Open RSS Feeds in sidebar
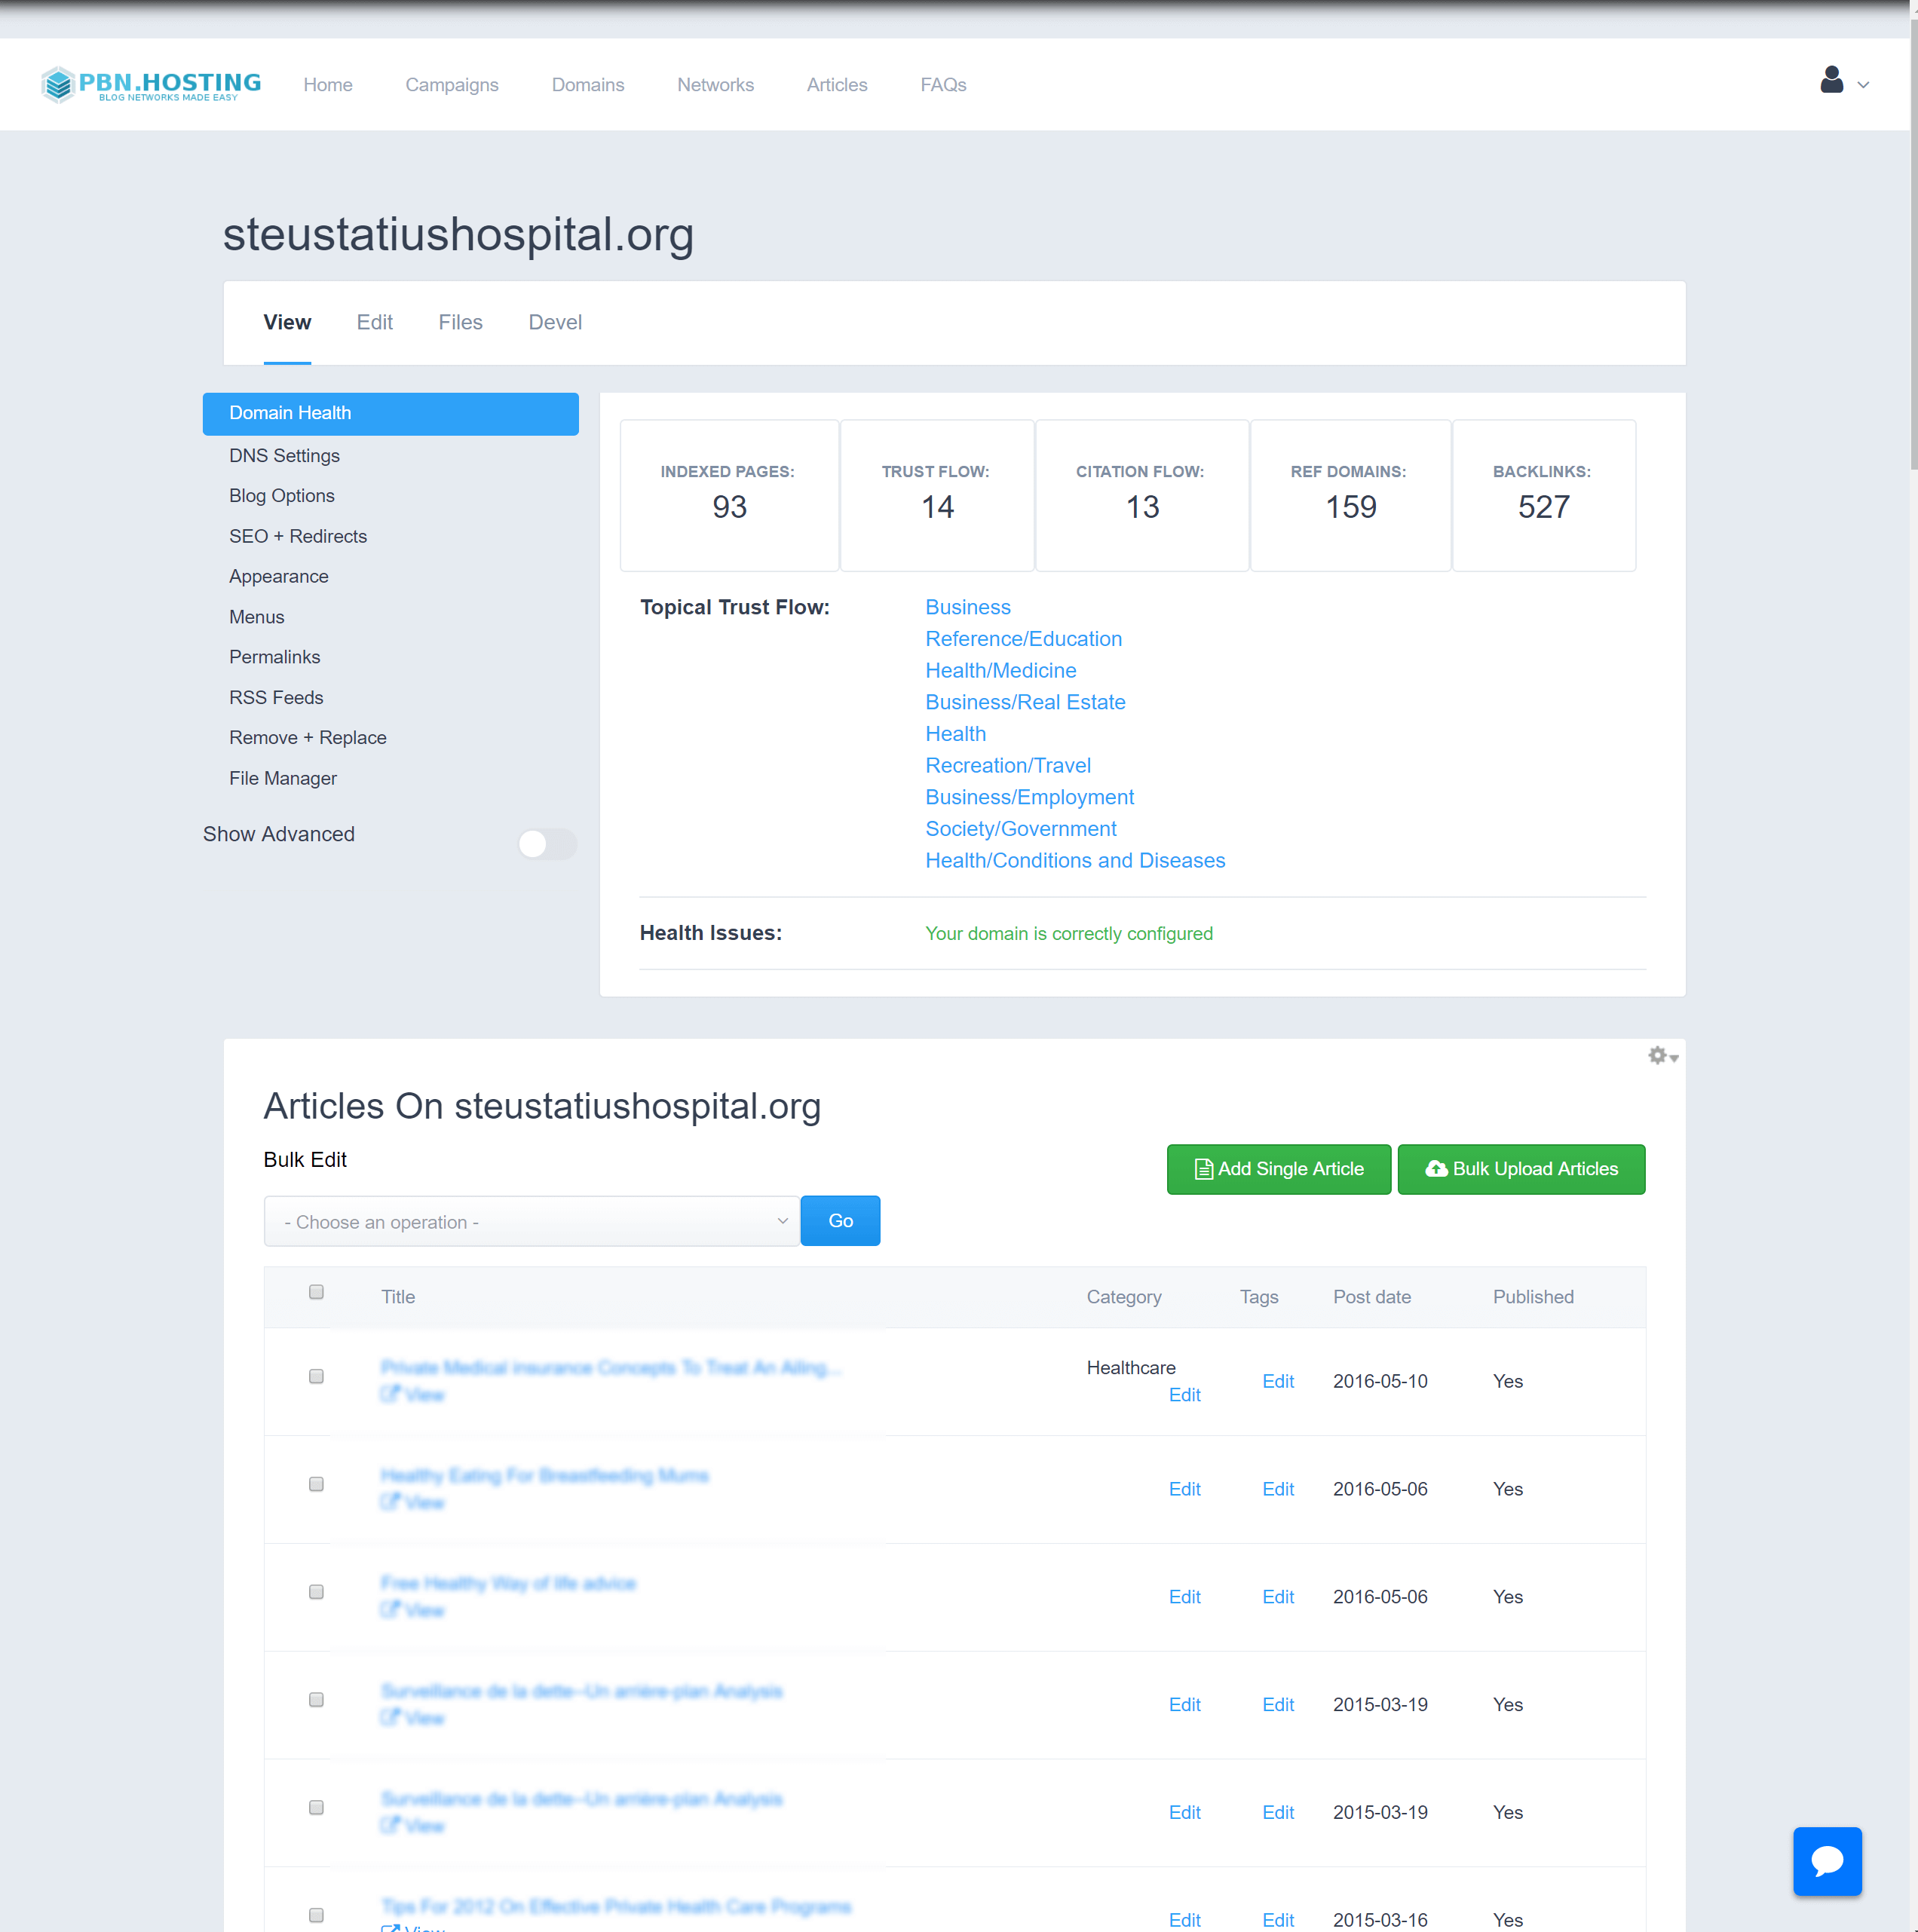 [x=276, y=698]
